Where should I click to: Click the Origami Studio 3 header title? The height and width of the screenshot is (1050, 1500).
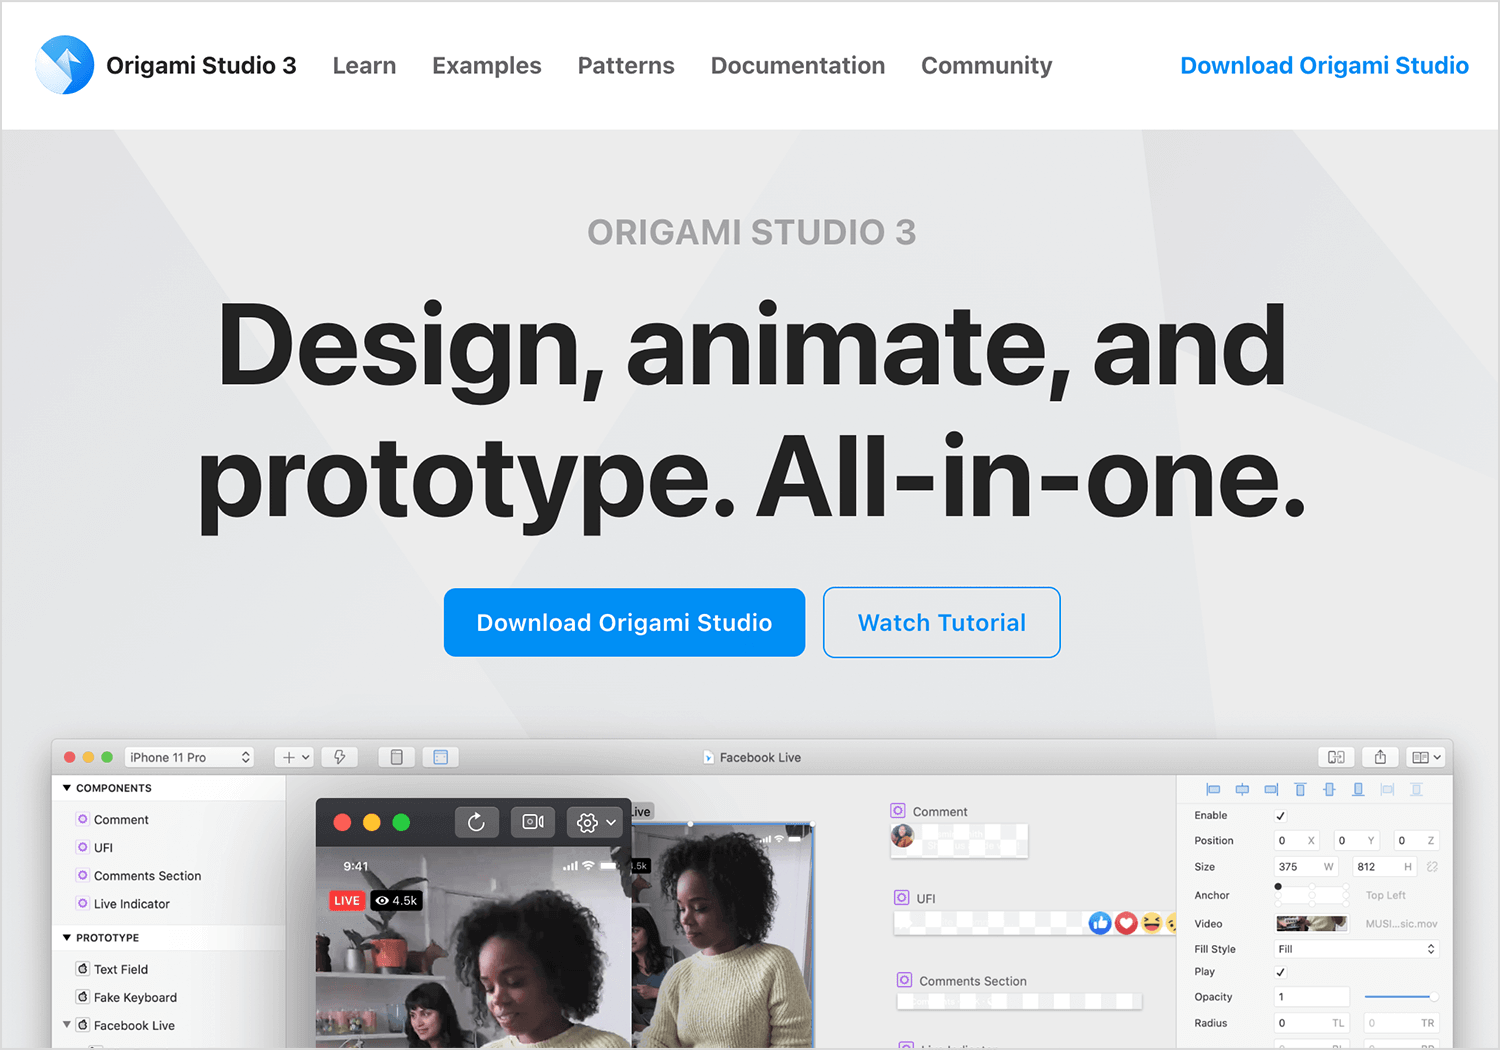coord(201,65)
